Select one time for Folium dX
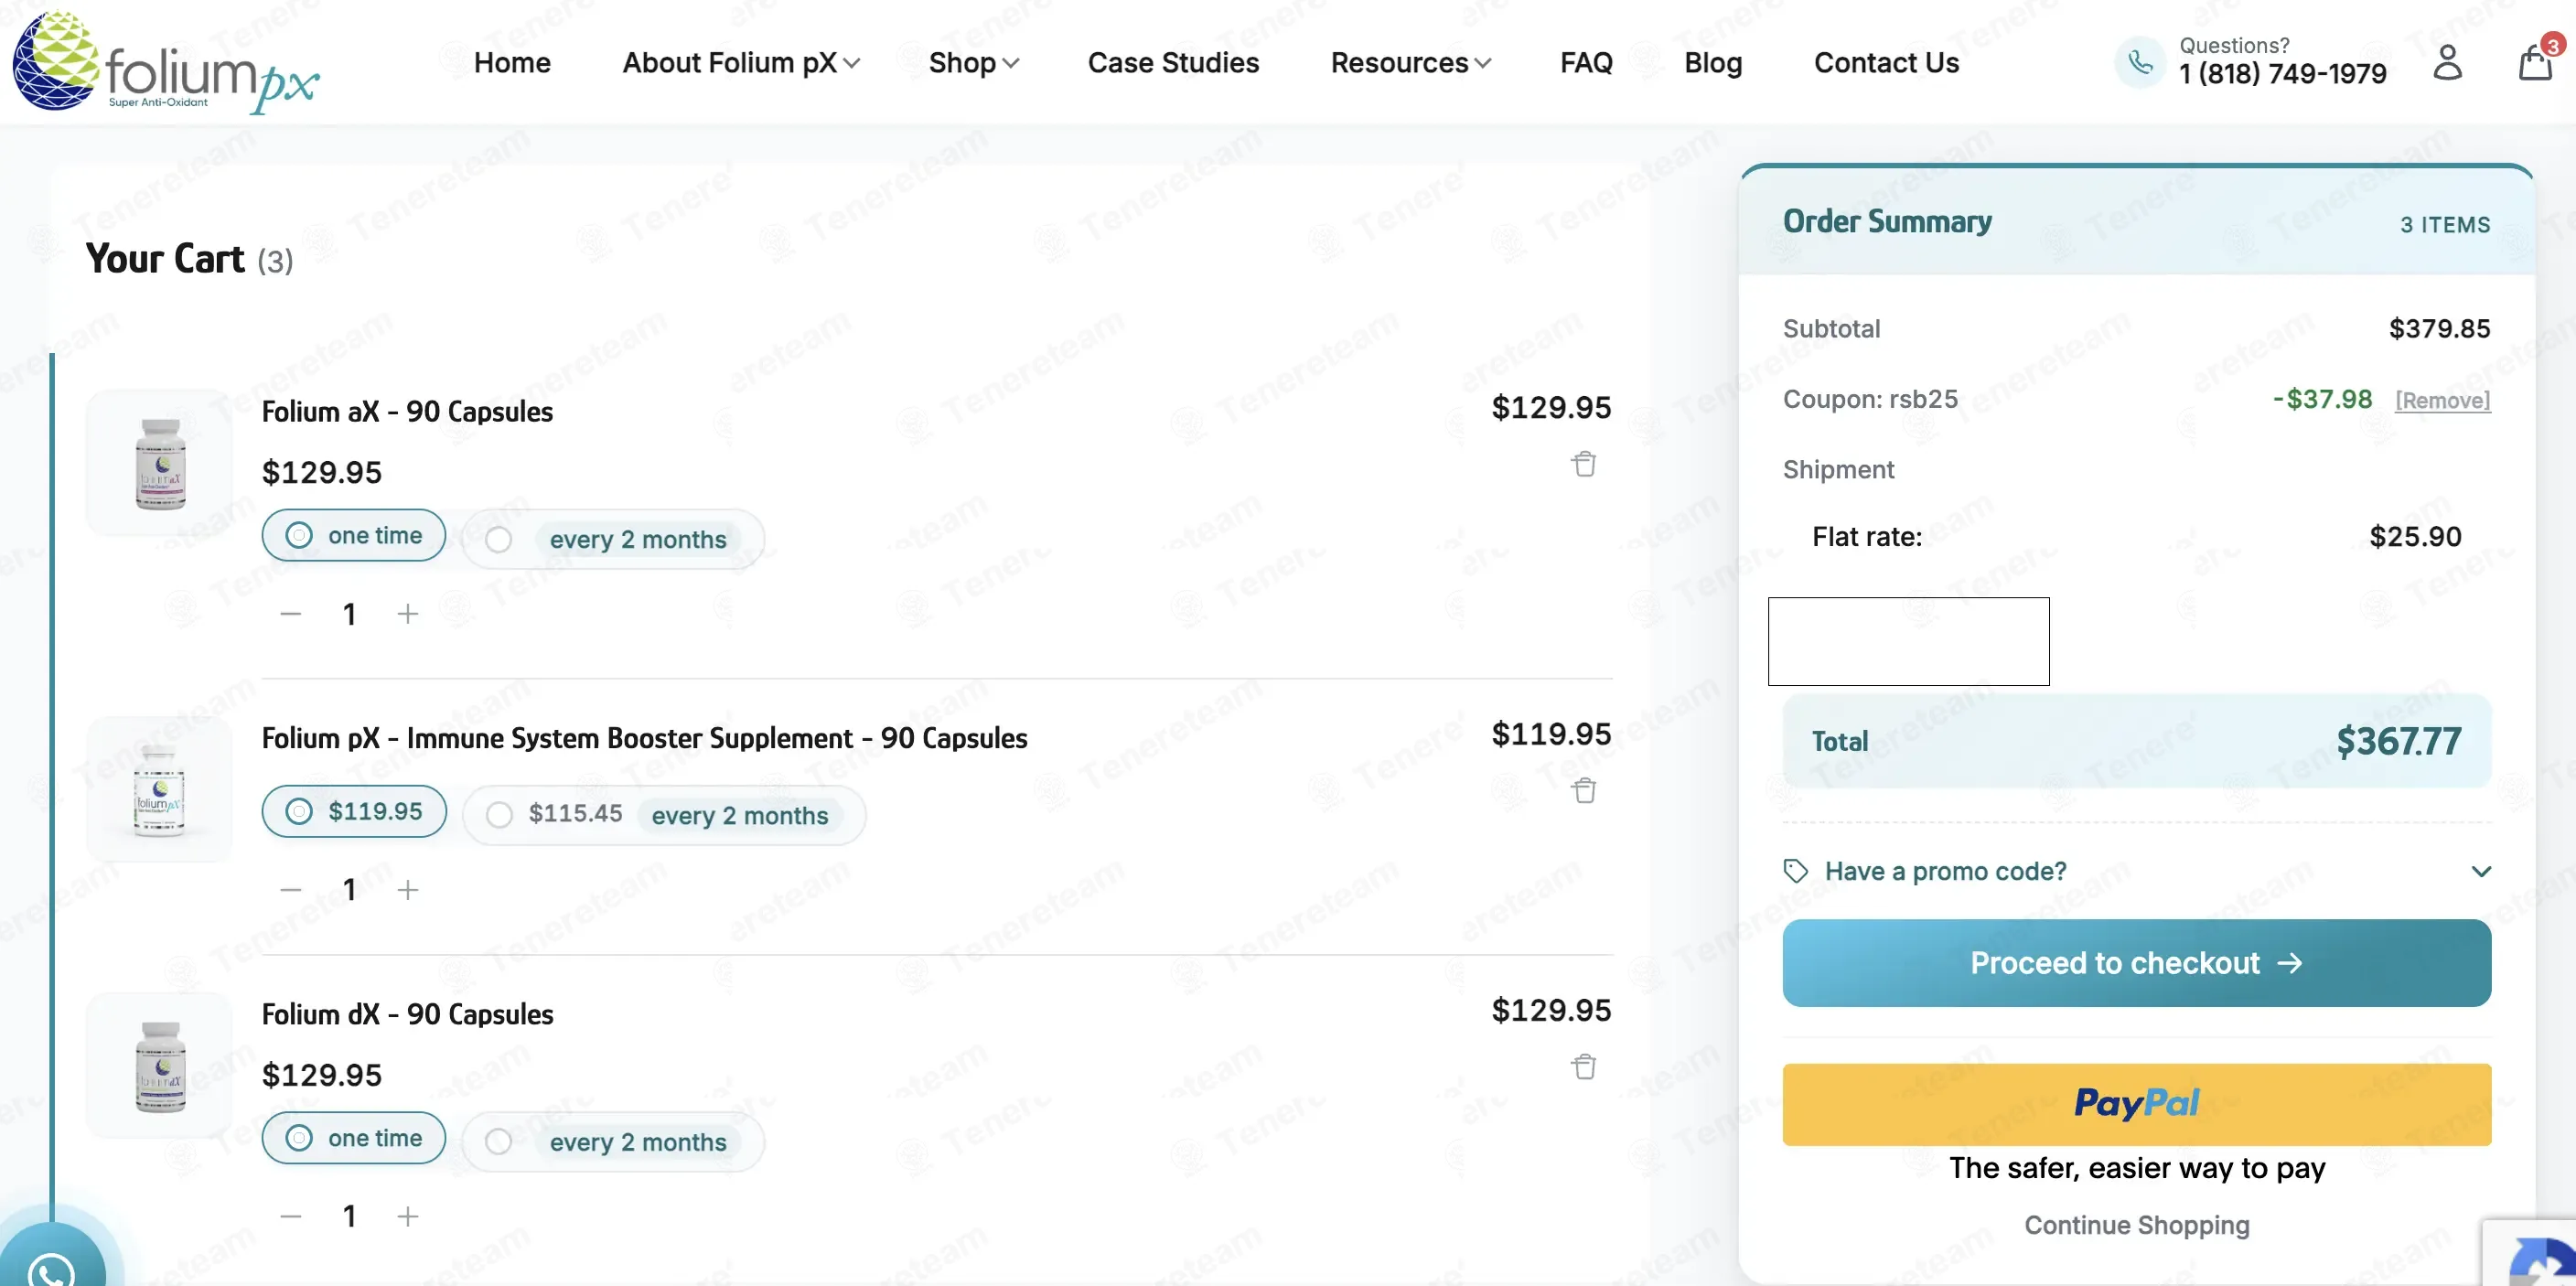This screenshot has width=2576, height=1286. pyautogui.click(x=354, y=1138)
